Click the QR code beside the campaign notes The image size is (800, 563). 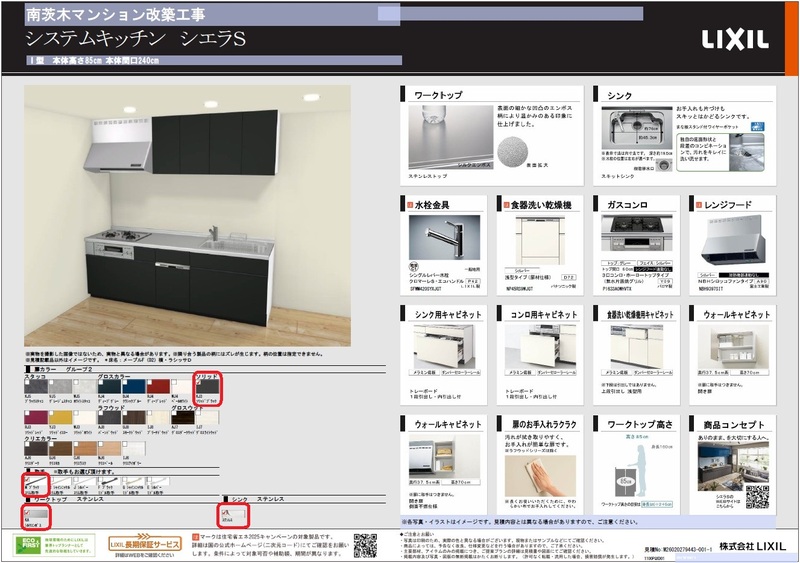coord(366,544)
